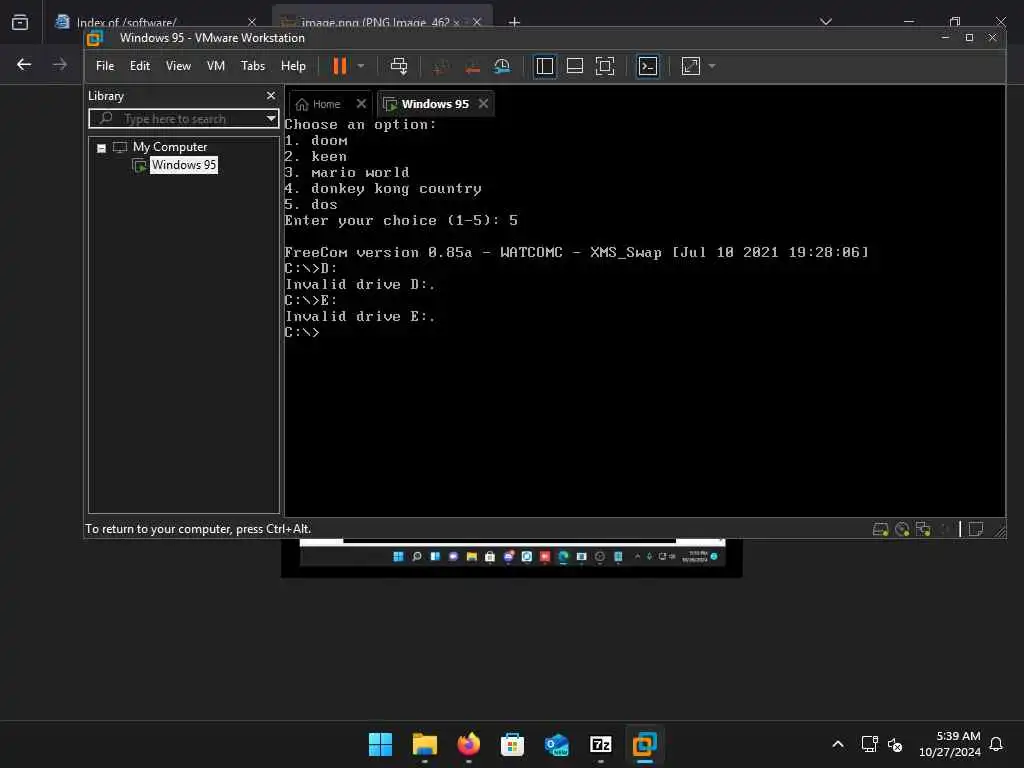This screenshot has height=768, width=1024.
Task: Click the hard disk device status icon
Action: click(880, 530)
